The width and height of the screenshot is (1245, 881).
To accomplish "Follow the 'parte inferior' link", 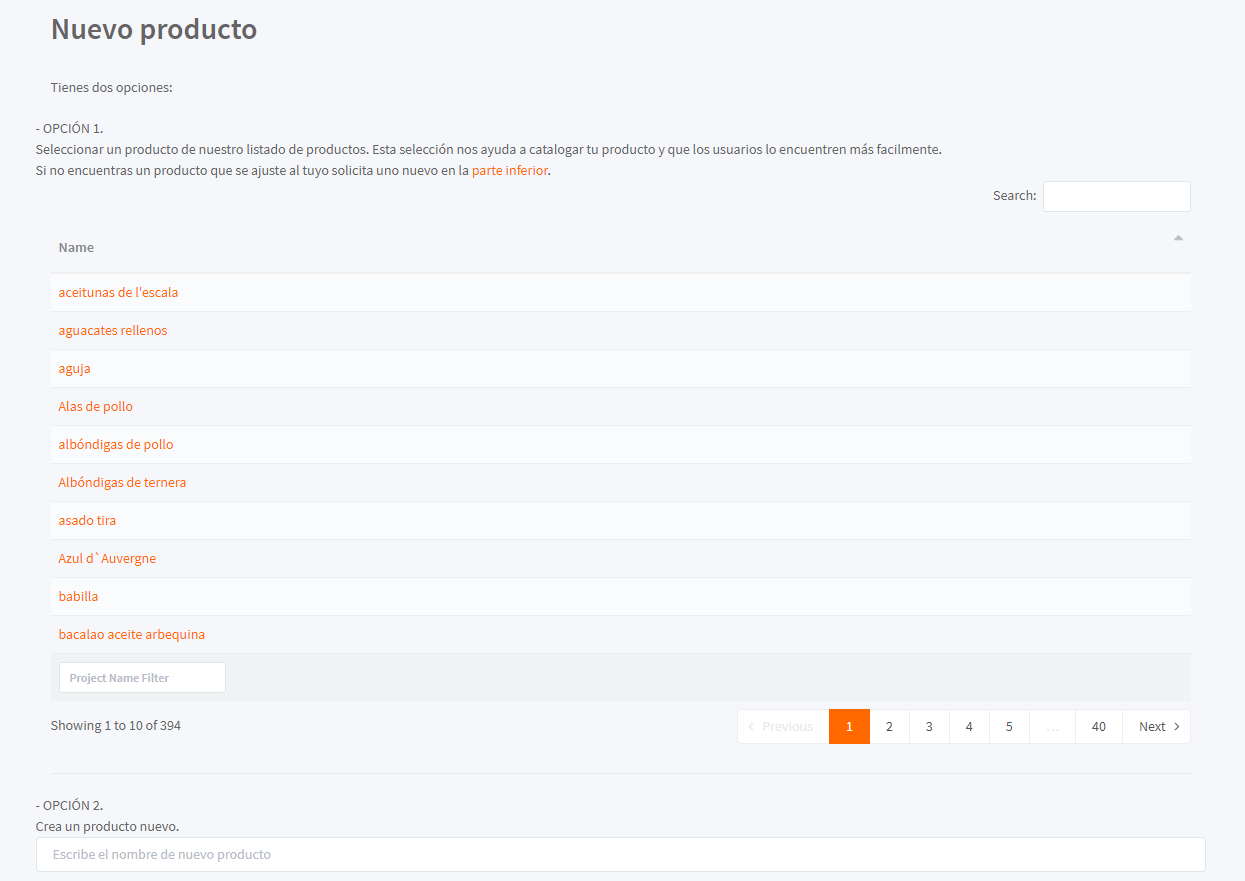I will 510,171.
